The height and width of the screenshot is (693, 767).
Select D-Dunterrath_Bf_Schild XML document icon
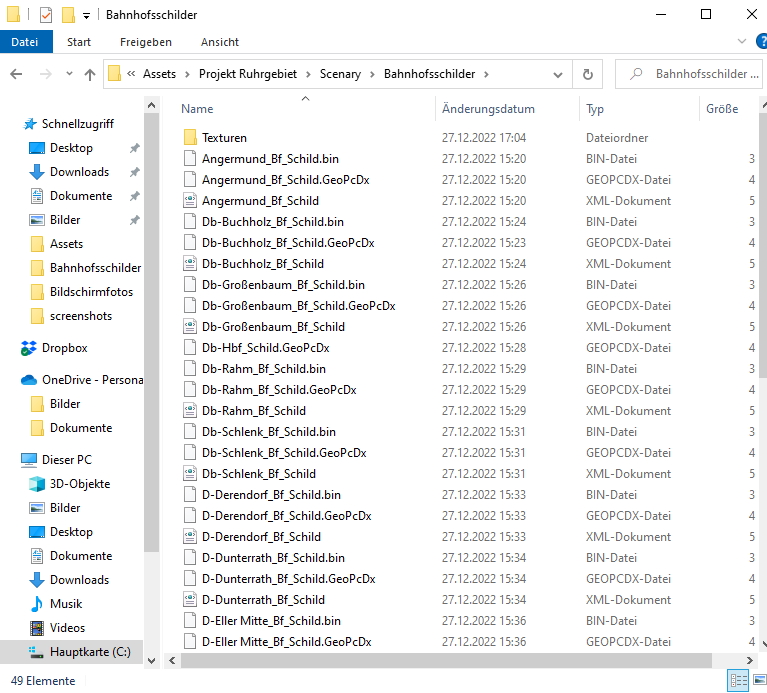[x=190, y=600]
